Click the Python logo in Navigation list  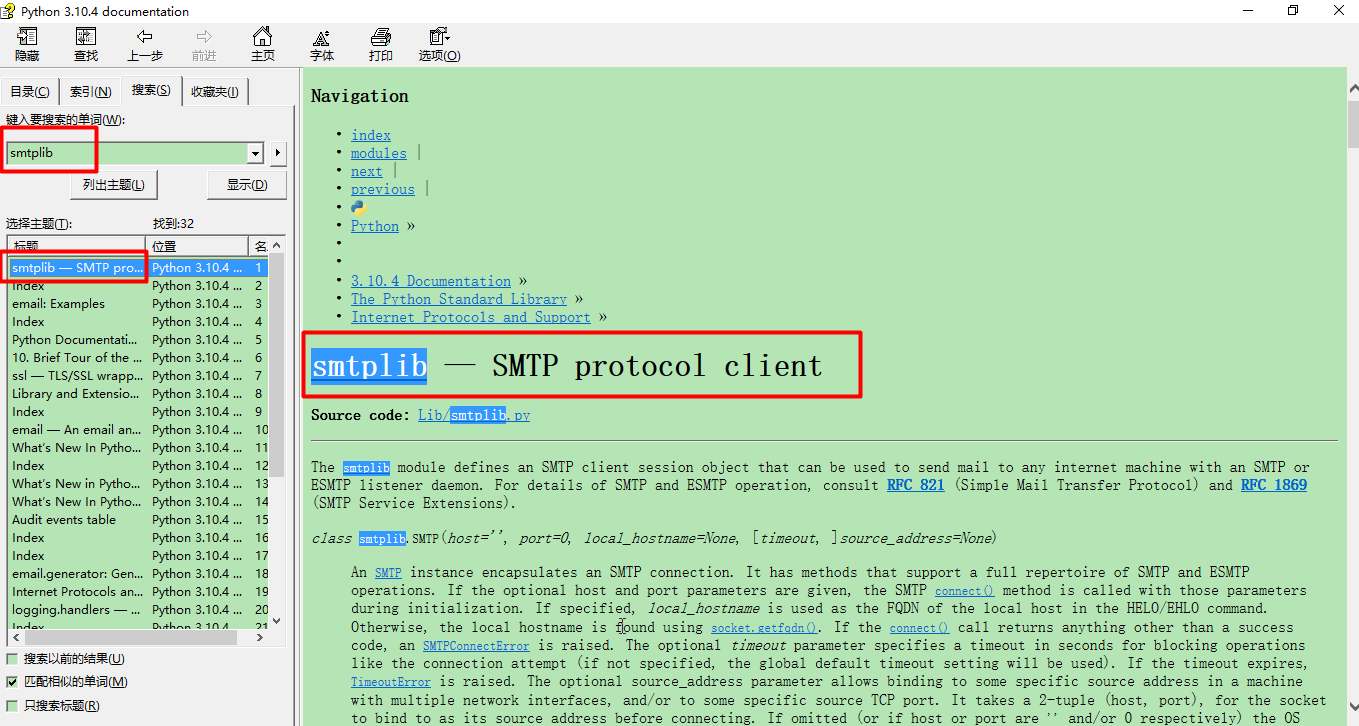[x=359, y=207]
